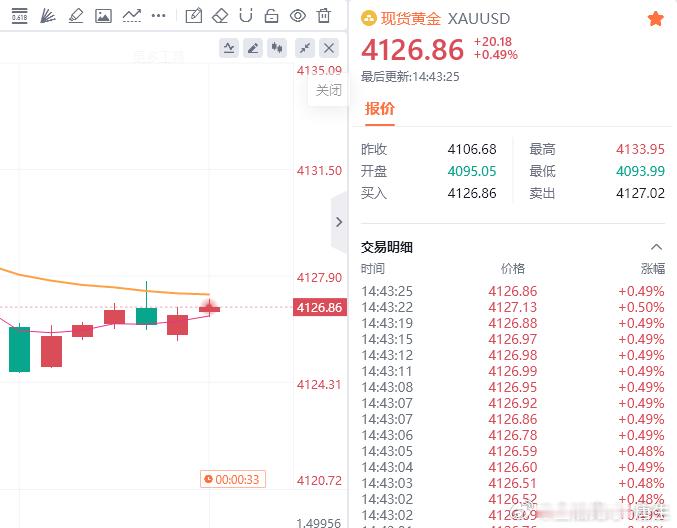Click the +0.50% change entry

[x=641, y=307]
